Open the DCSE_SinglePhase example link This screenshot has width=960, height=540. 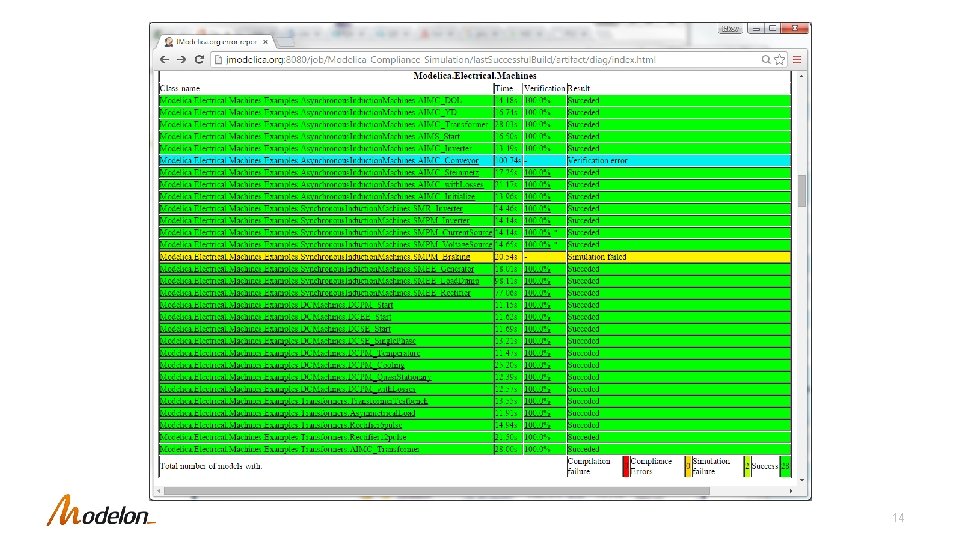[x=287, y=341]
